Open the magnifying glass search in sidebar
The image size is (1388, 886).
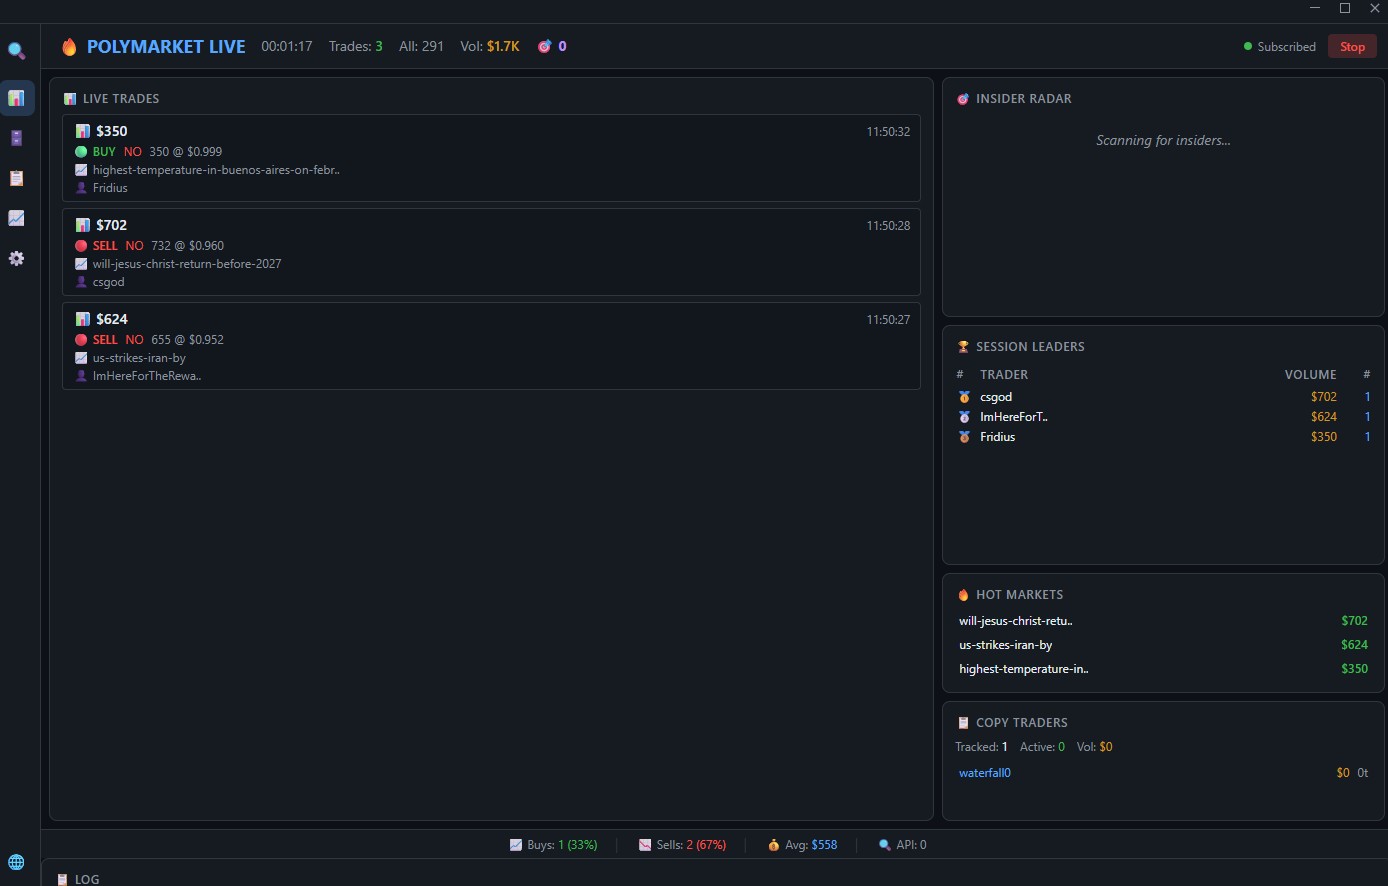17,50
